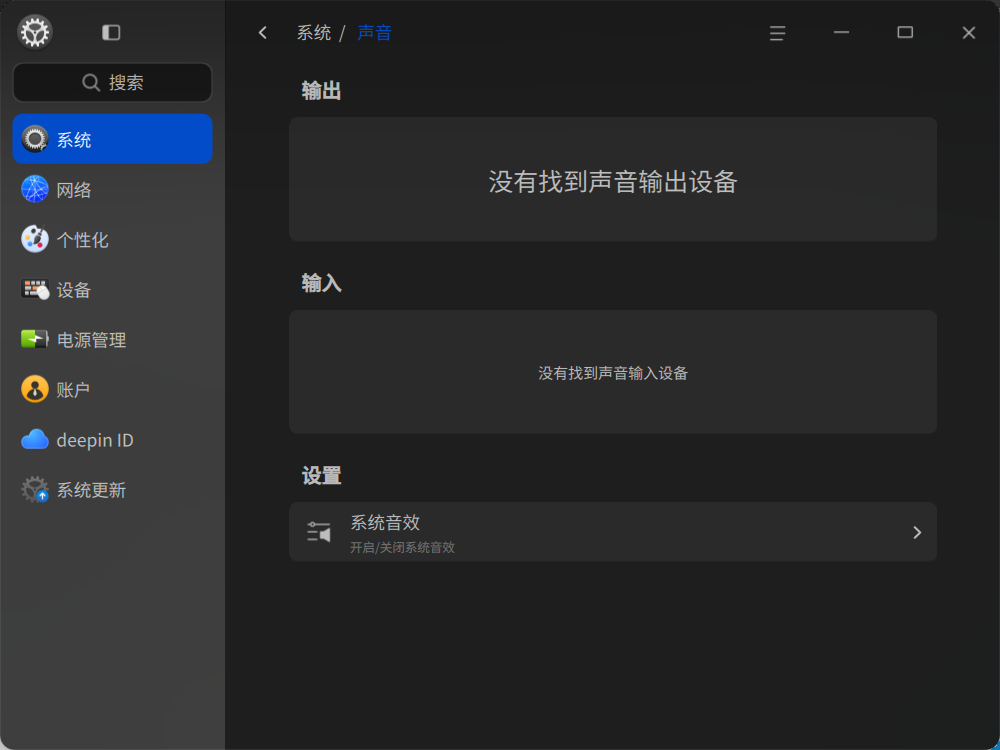The image size is (1000, 750).
Task: Select 系统 in the sidebar
Action: pos(112,139)
